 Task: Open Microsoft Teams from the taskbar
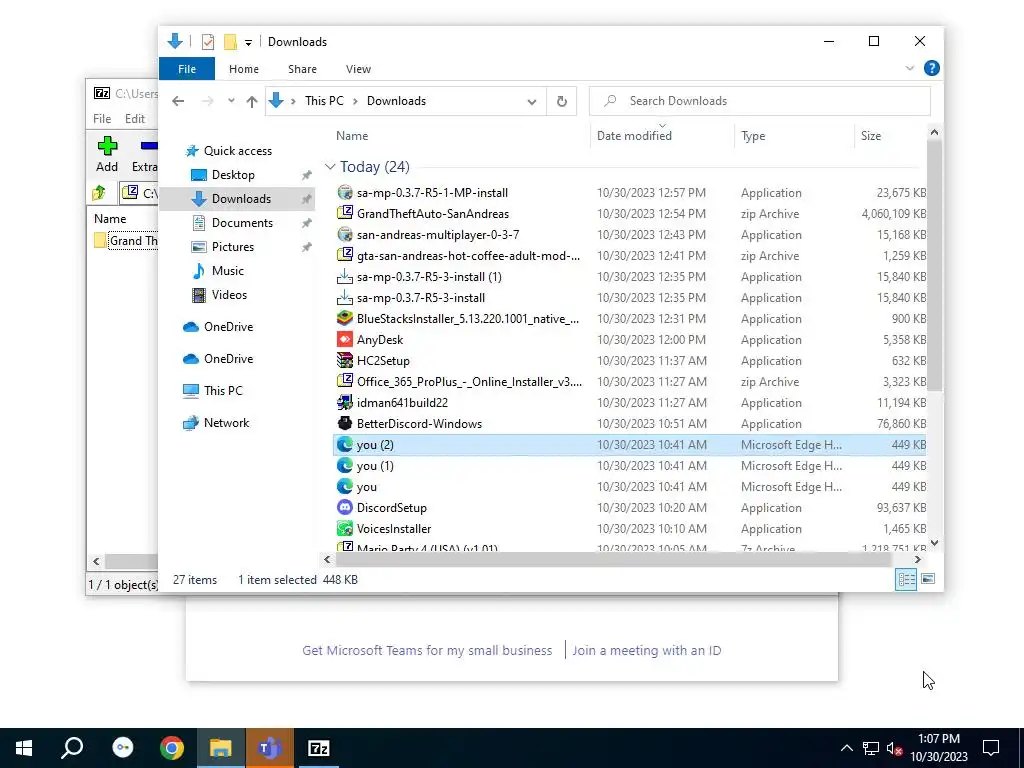click(270, 748)
